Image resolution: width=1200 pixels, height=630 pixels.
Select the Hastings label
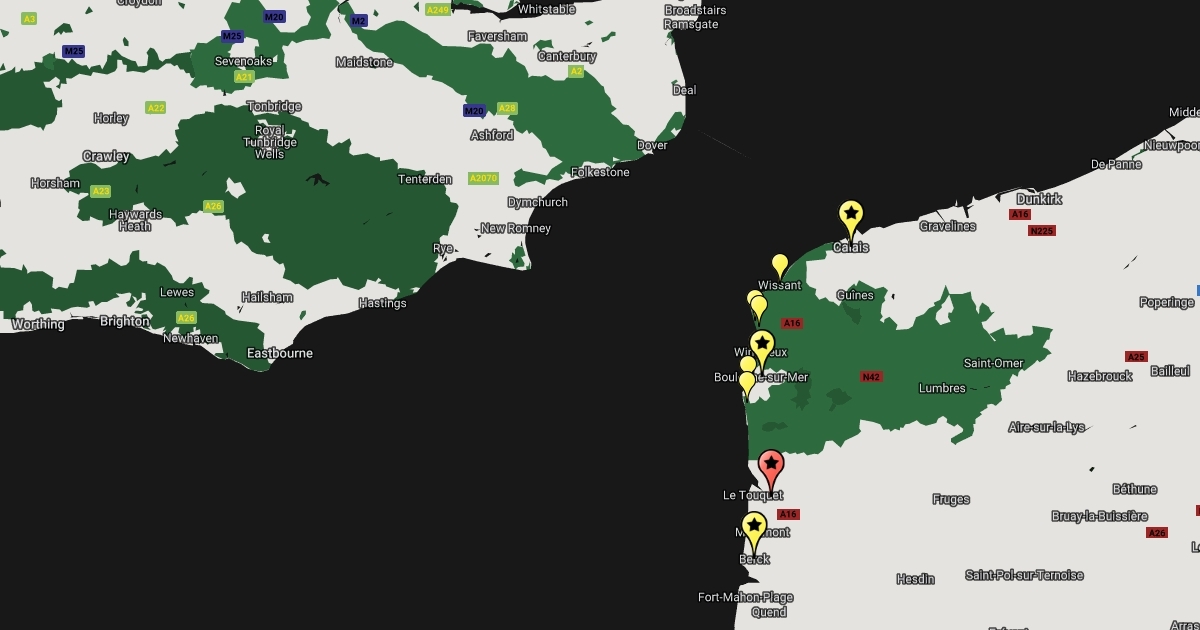[382, 303]
